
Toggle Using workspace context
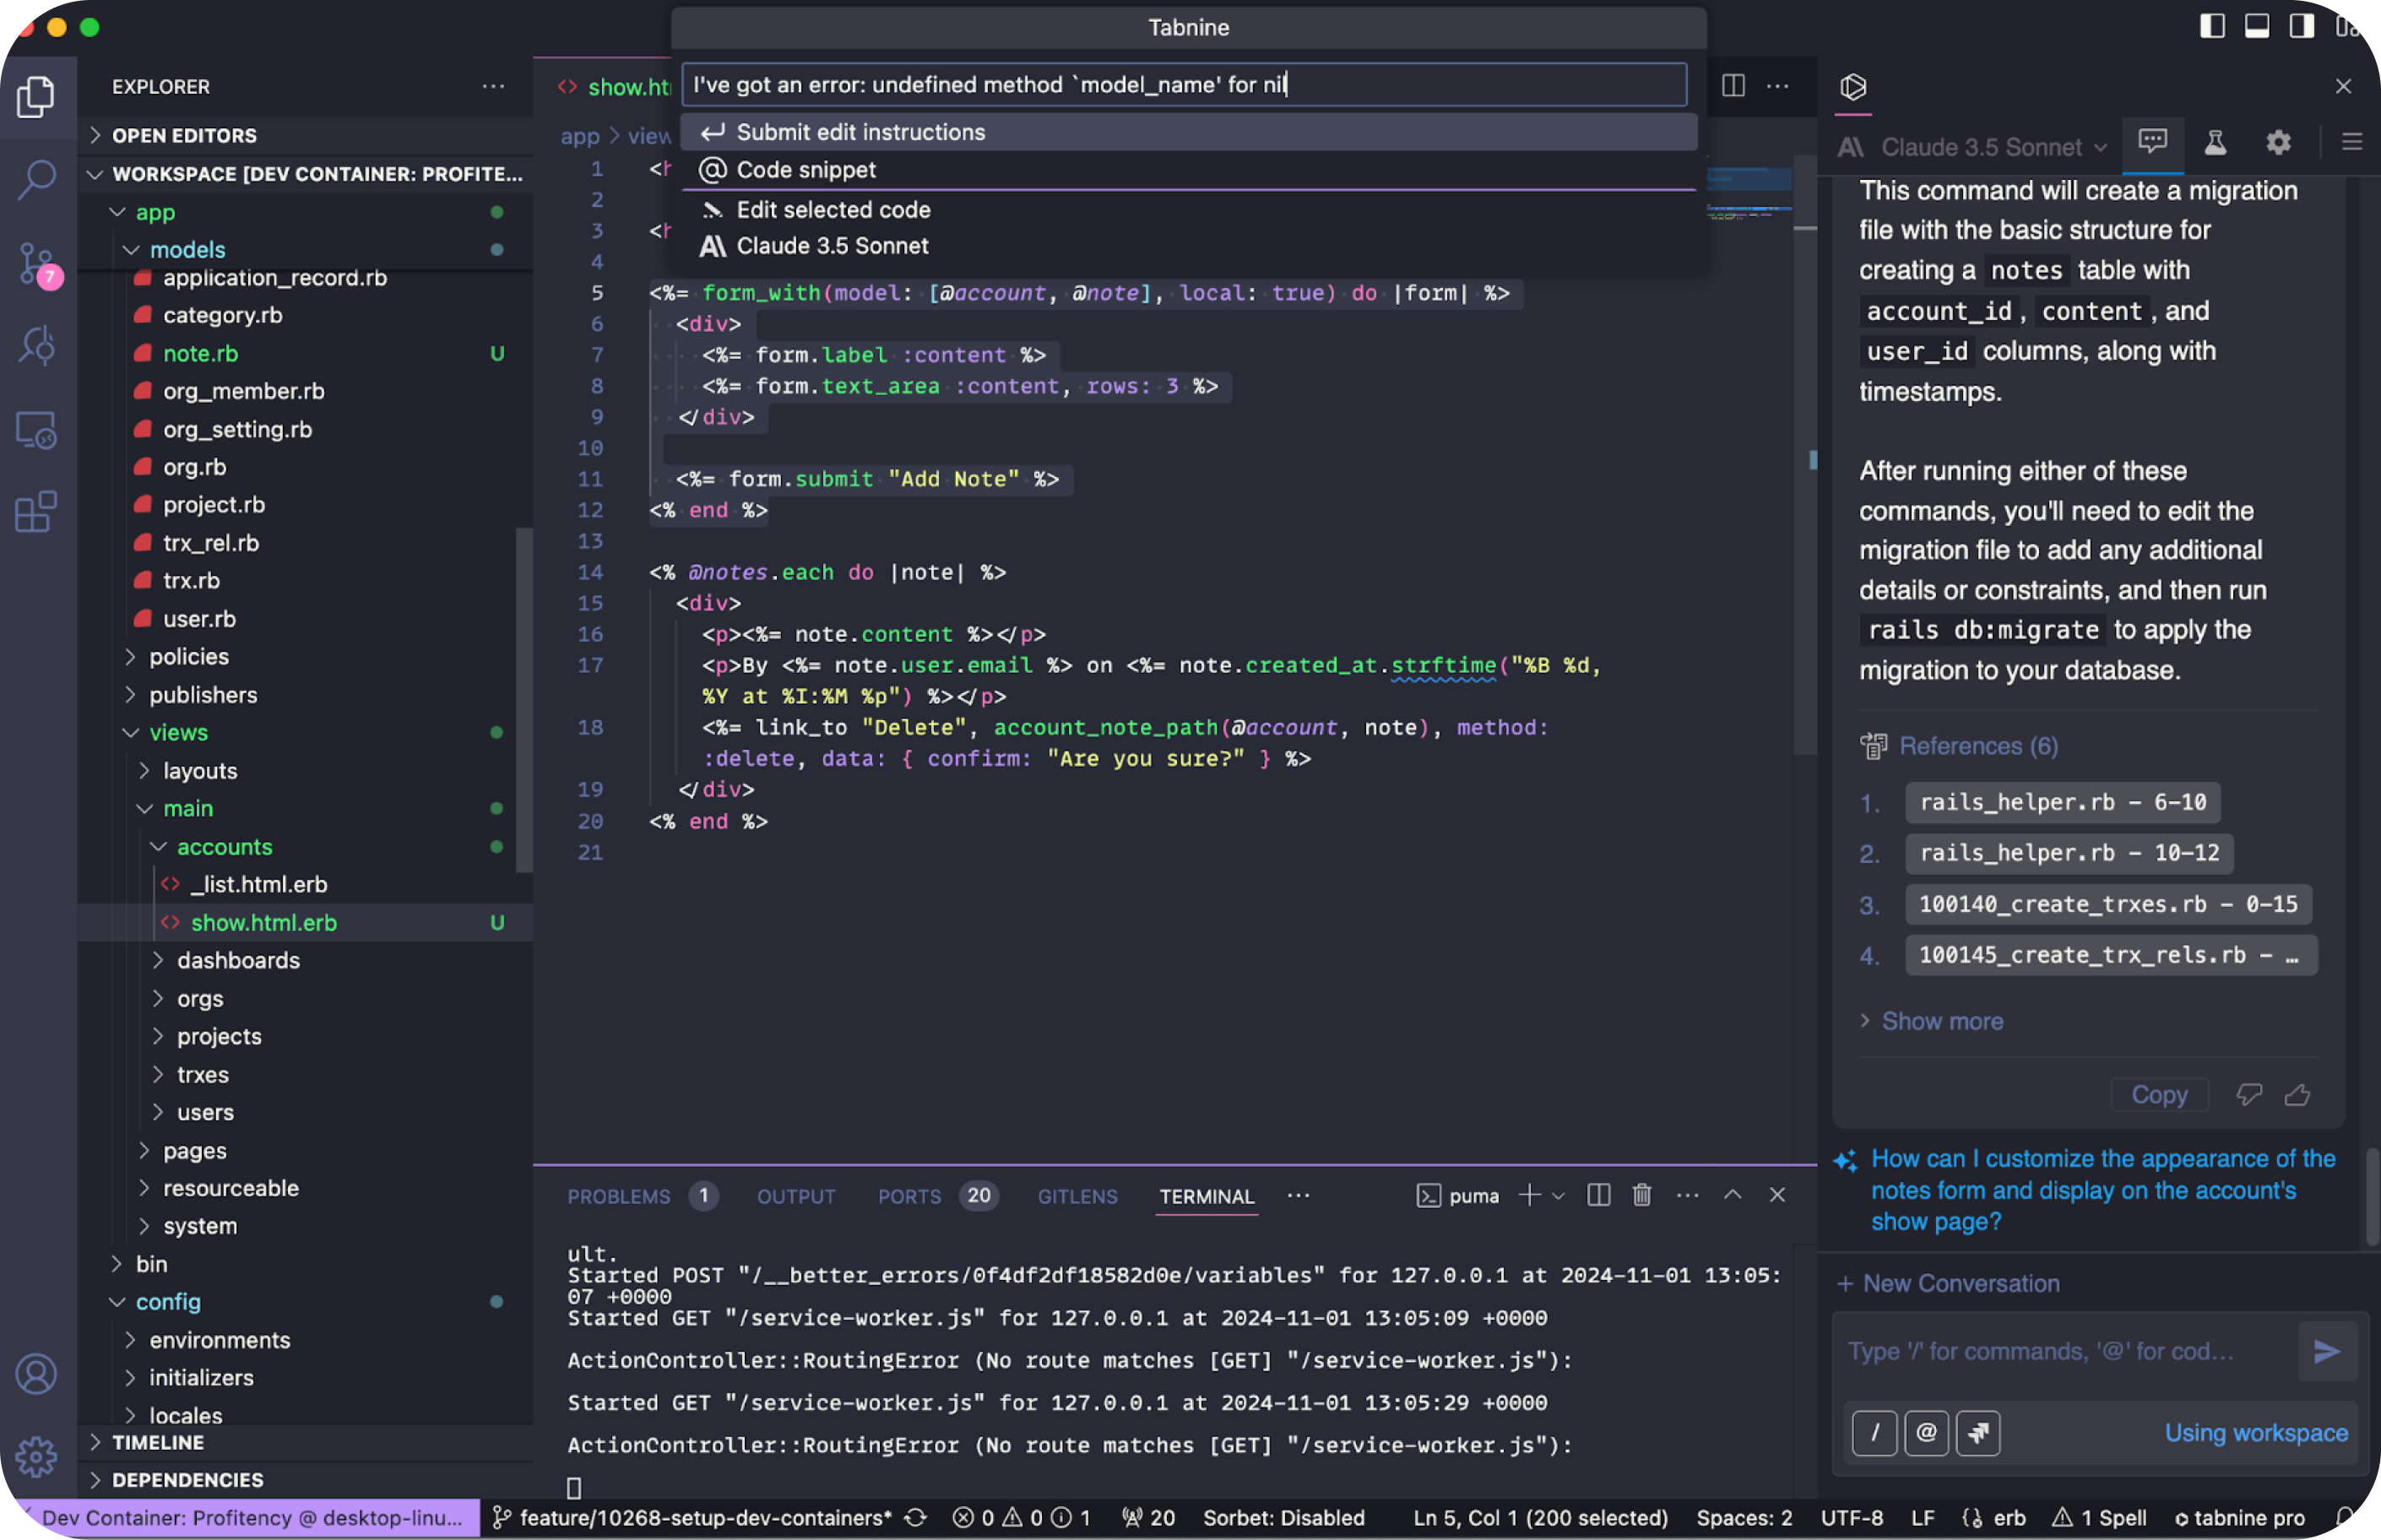tap(2255, 1433)
